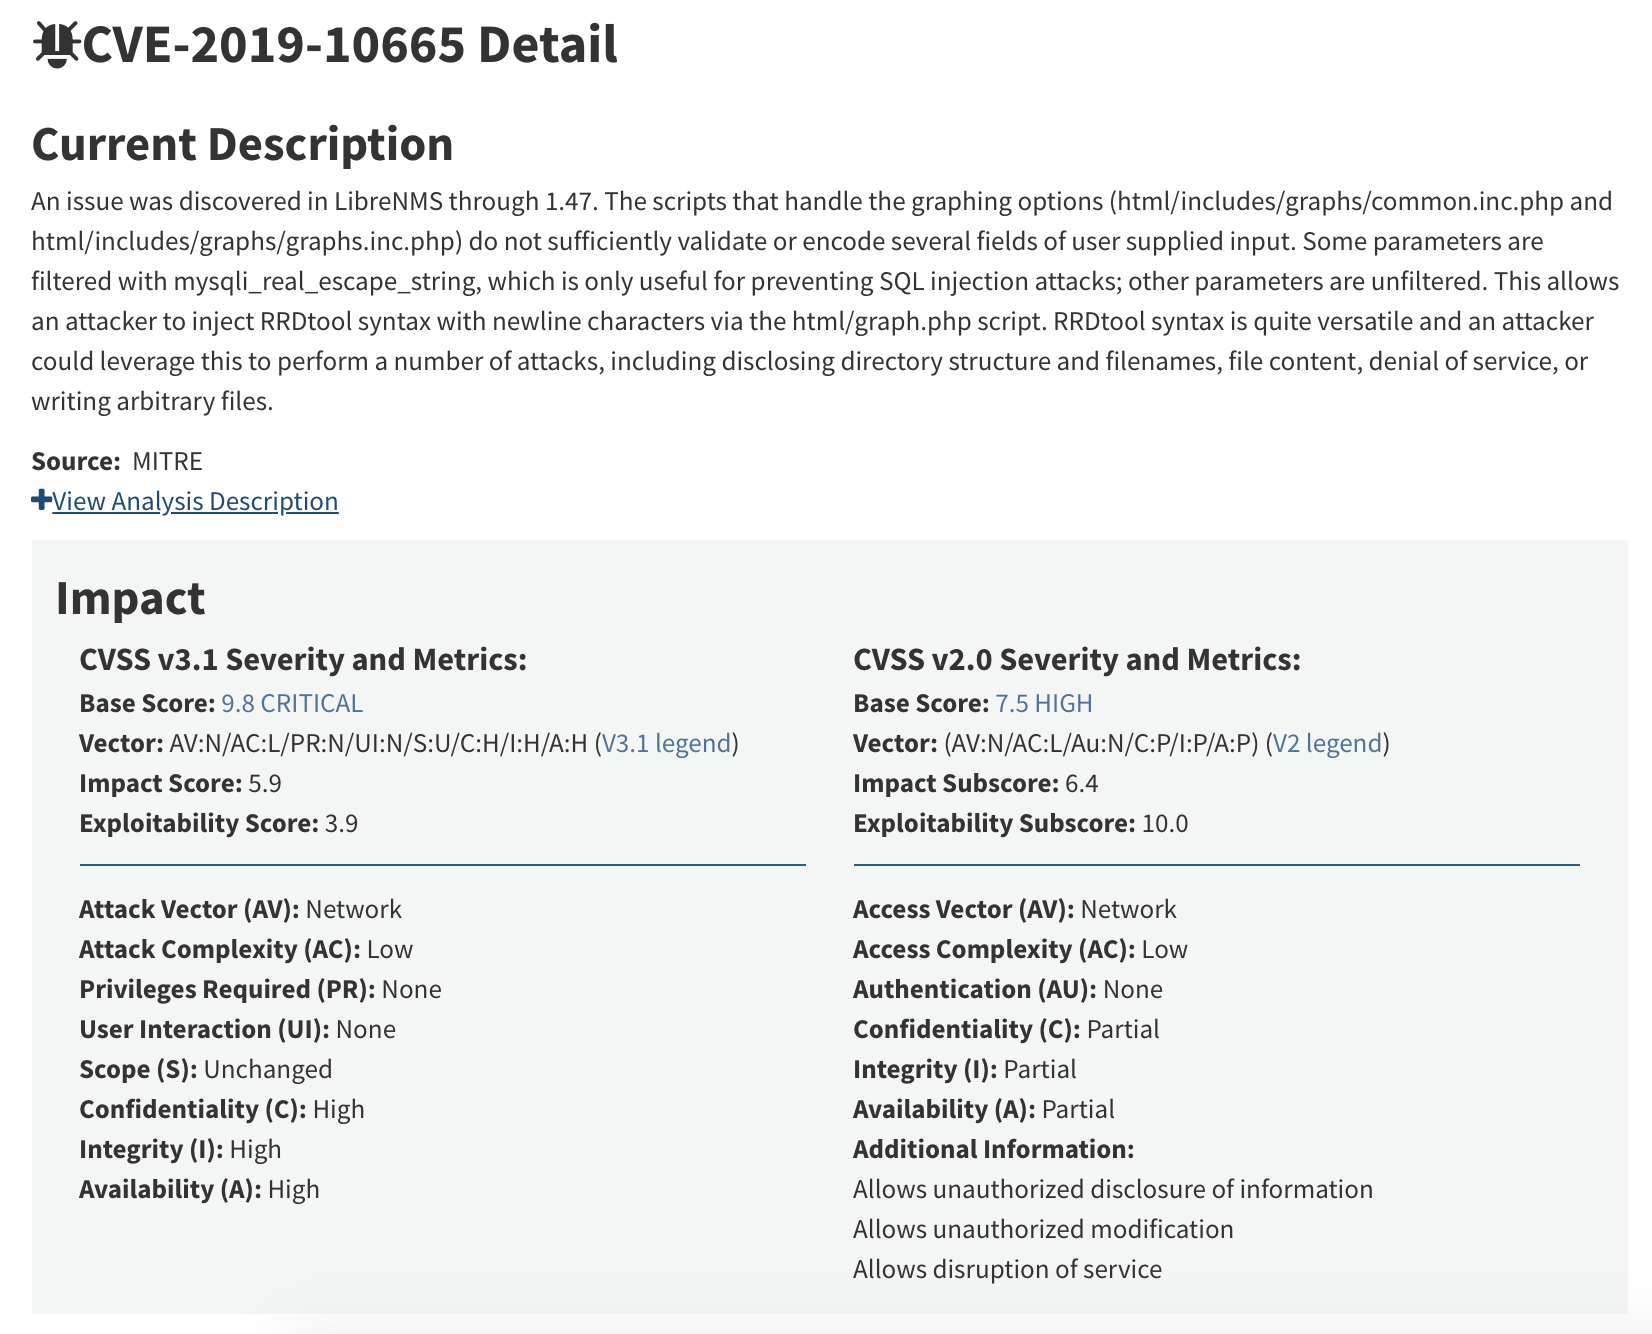The width and height of the screenshot is (1652, 1334).
Task: Click the bug icon beside the CVE title
Action: tap(56, 43)
